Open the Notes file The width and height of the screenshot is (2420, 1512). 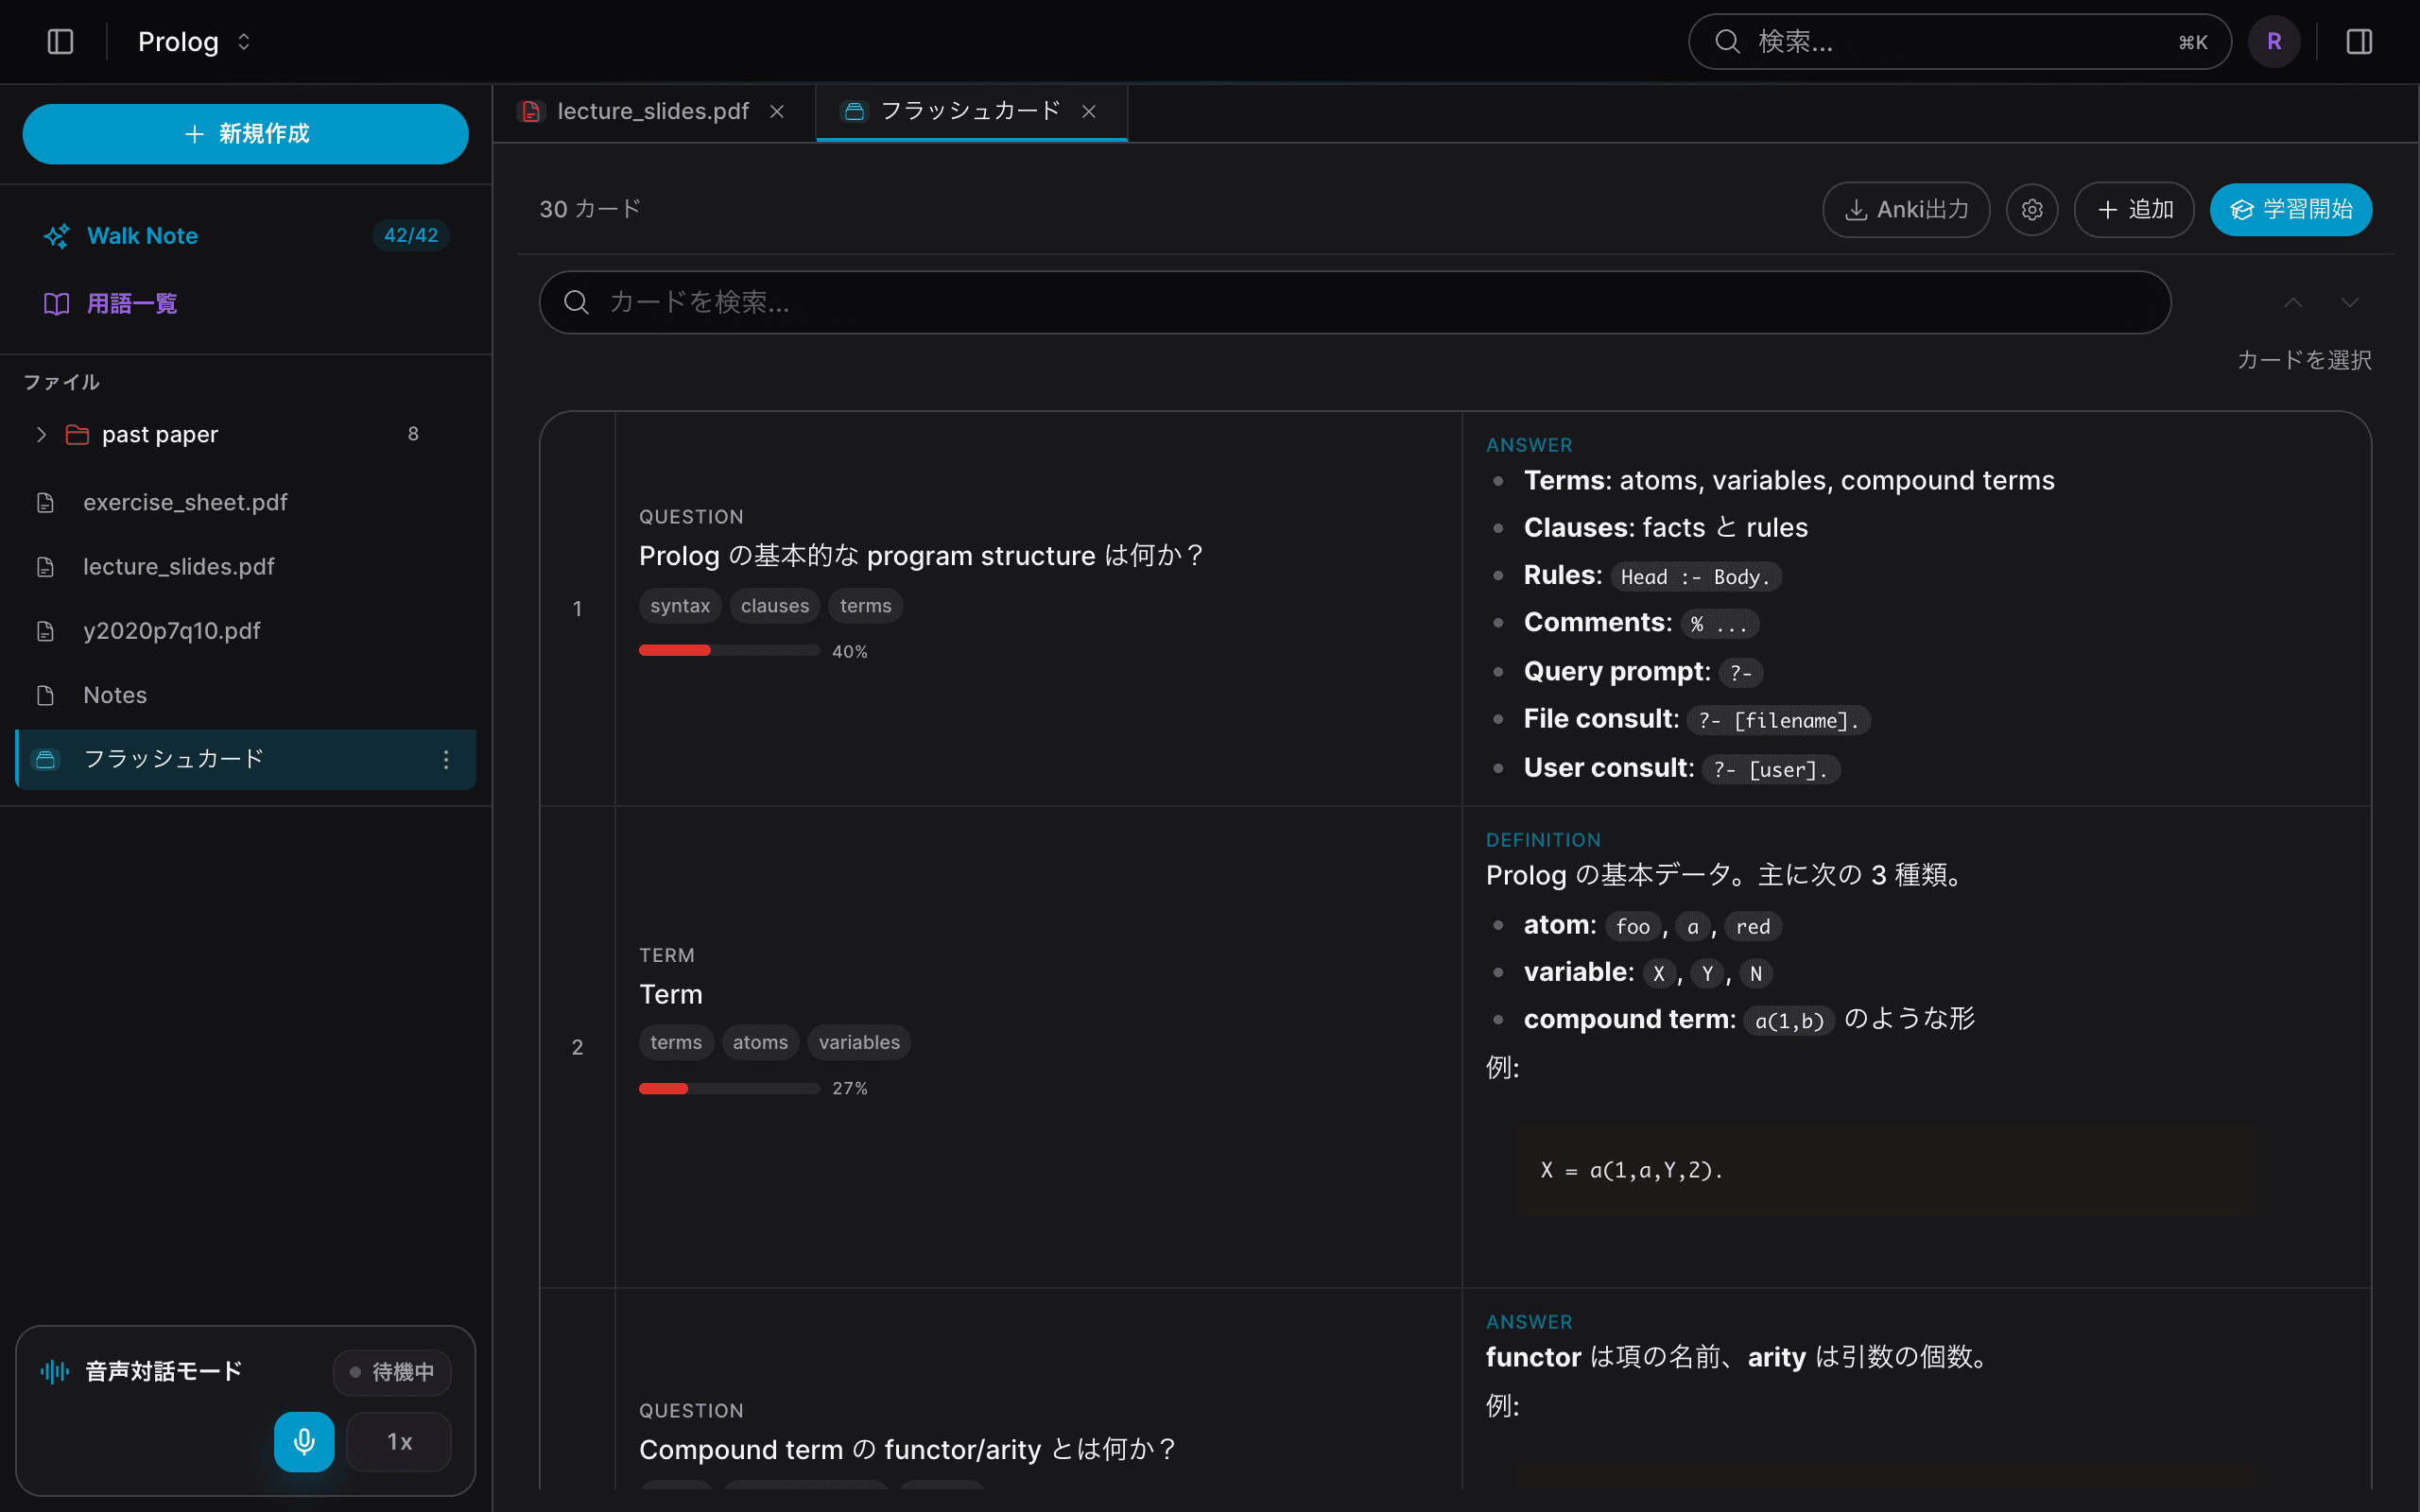[x=246, y=695]
